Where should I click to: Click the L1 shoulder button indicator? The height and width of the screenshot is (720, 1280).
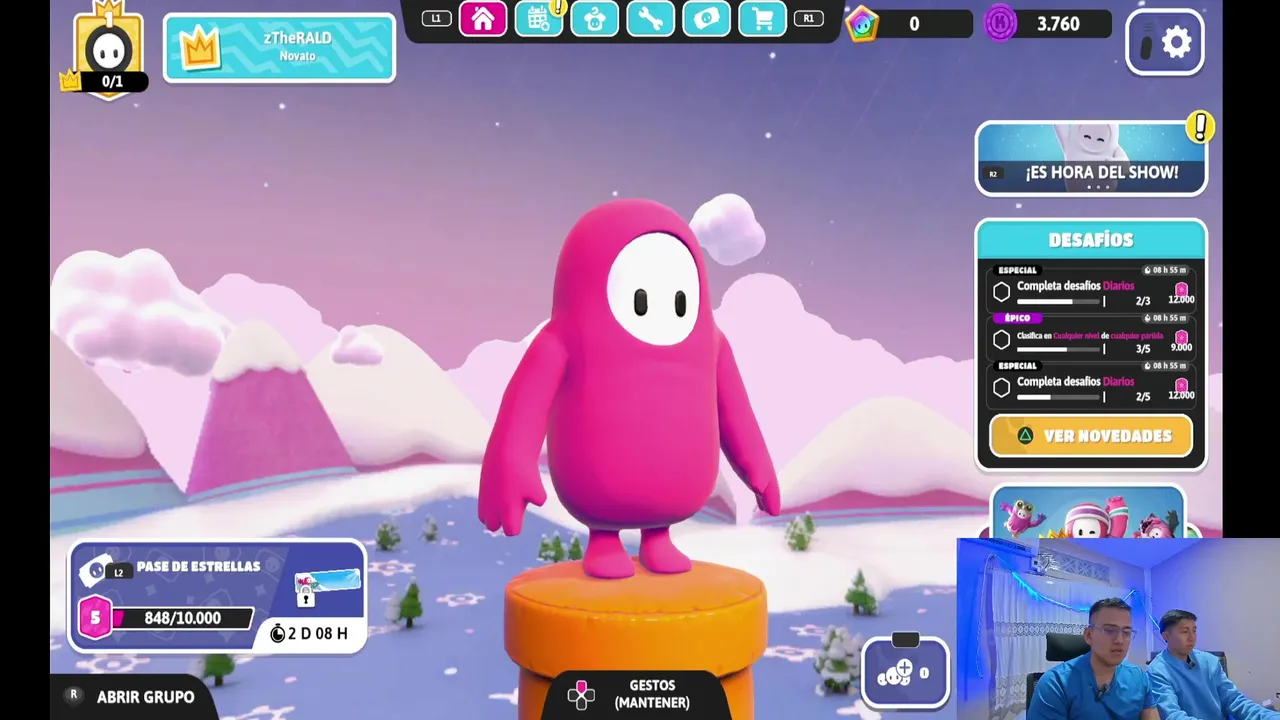(436, 18)
